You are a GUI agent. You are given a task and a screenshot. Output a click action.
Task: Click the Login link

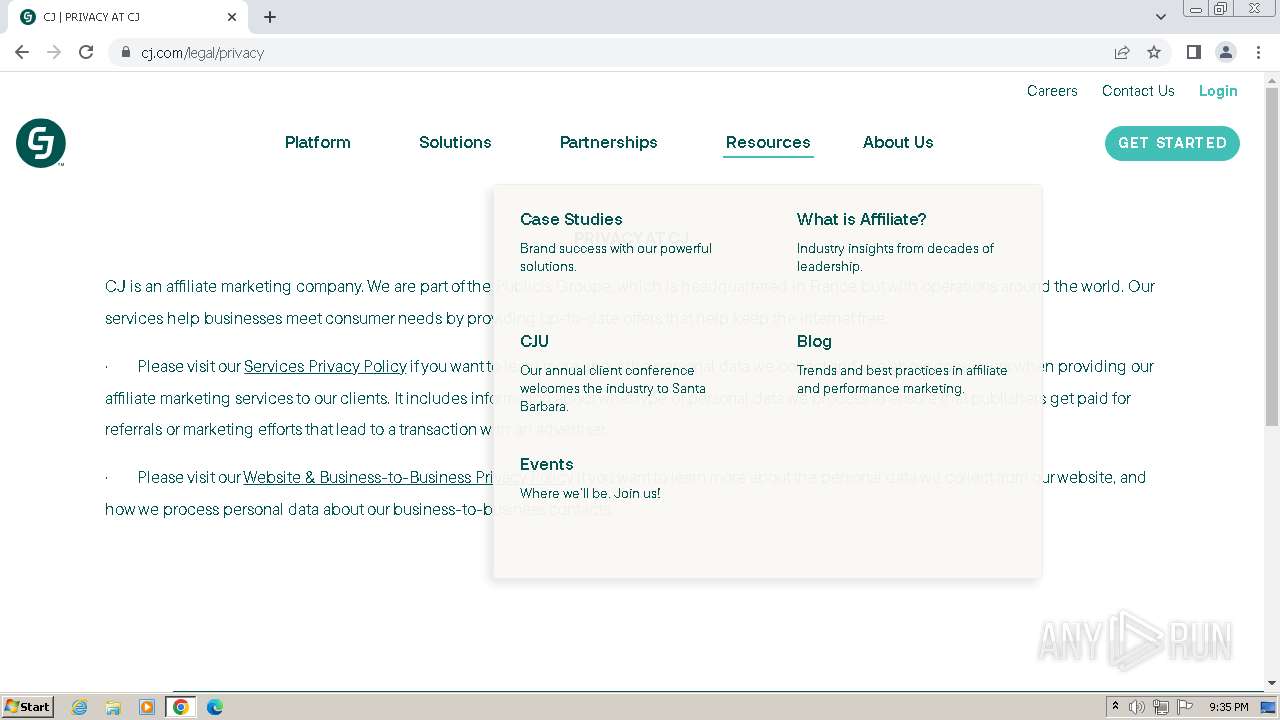coord(1218,90)
